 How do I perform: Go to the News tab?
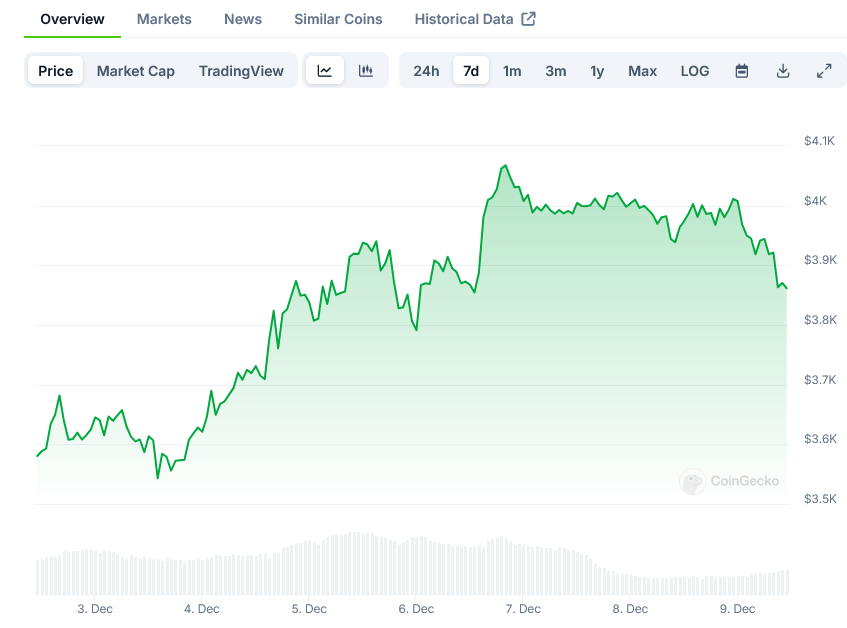(x=243, y=19)
